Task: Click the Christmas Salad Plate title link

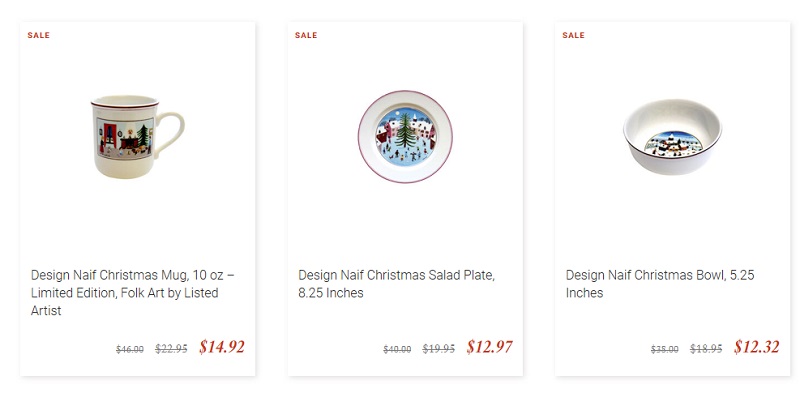Action: [396, 284]
